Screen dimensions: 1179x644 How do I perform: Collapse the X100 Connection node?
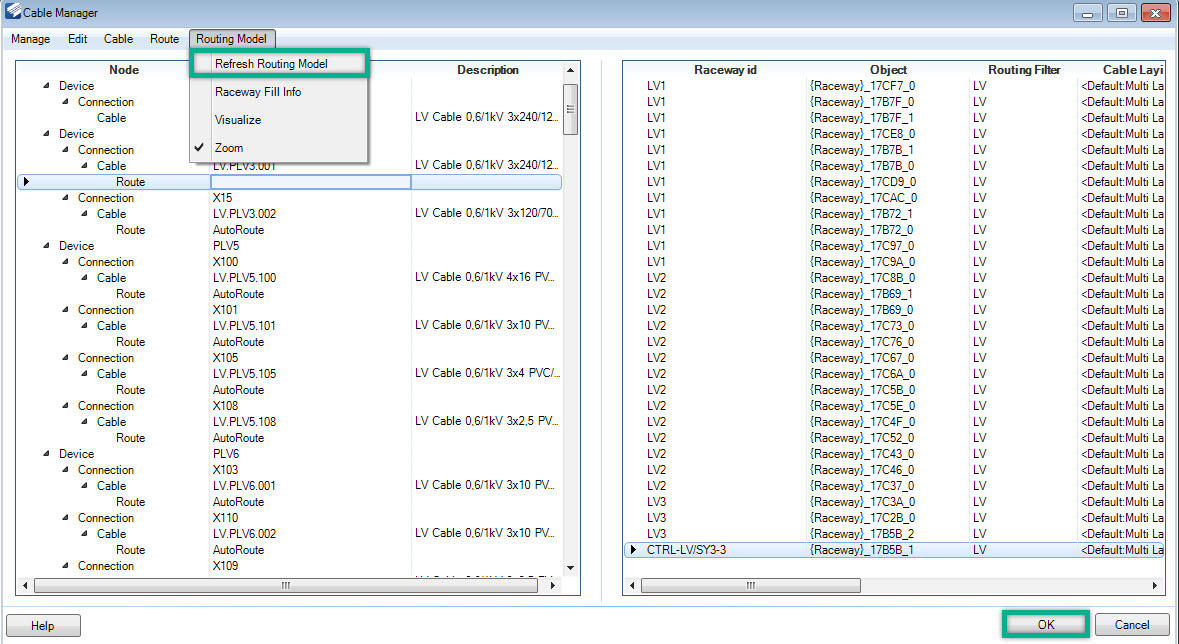pyautogui.click(x=65, y=261)
